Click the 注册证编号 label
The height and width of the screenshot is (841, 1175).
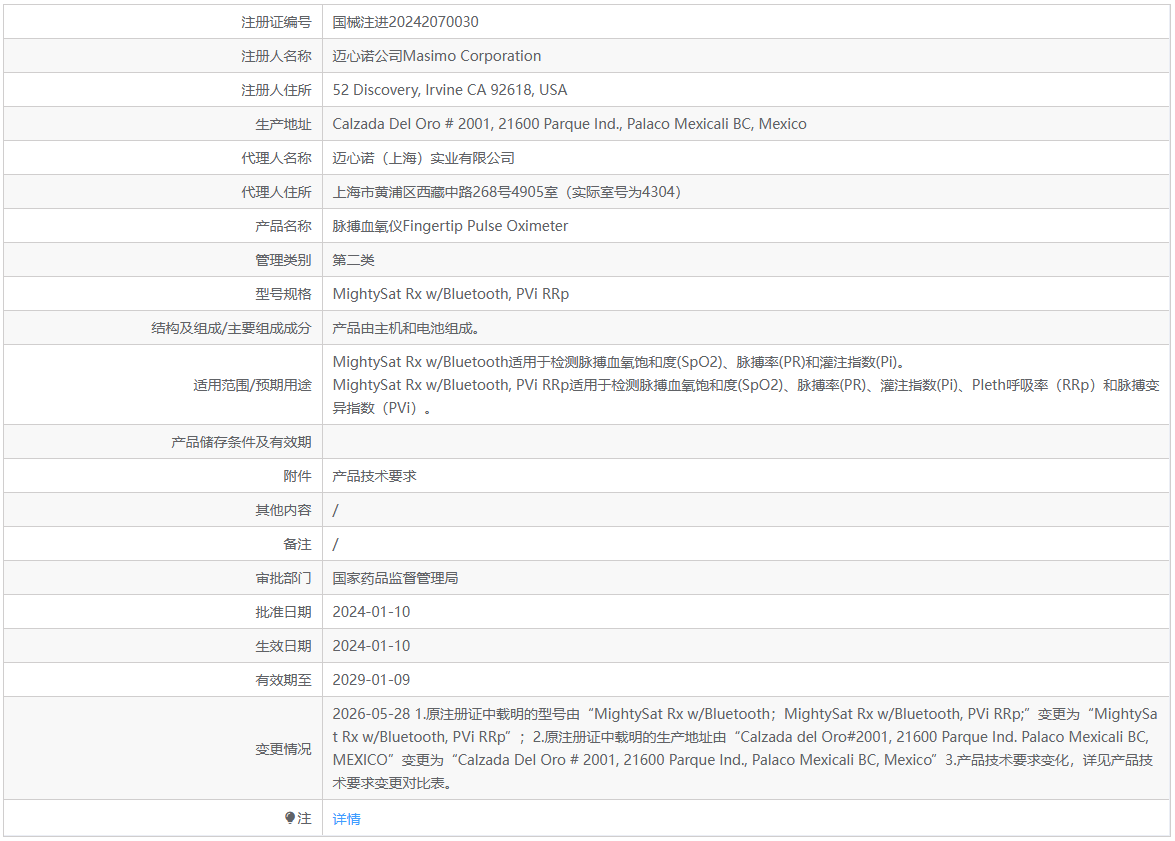[276, 22]
